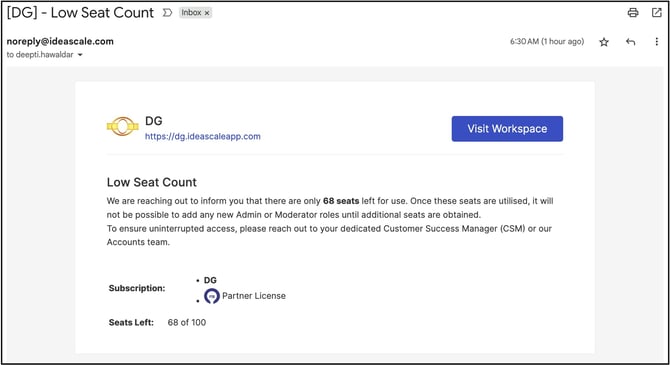Click the Partner License text

click(254, 296)
